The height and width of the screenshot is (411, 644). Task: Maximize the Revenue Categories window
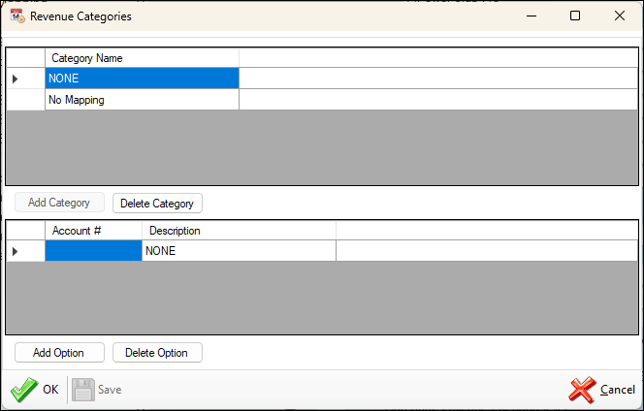(x=575, y=16)
